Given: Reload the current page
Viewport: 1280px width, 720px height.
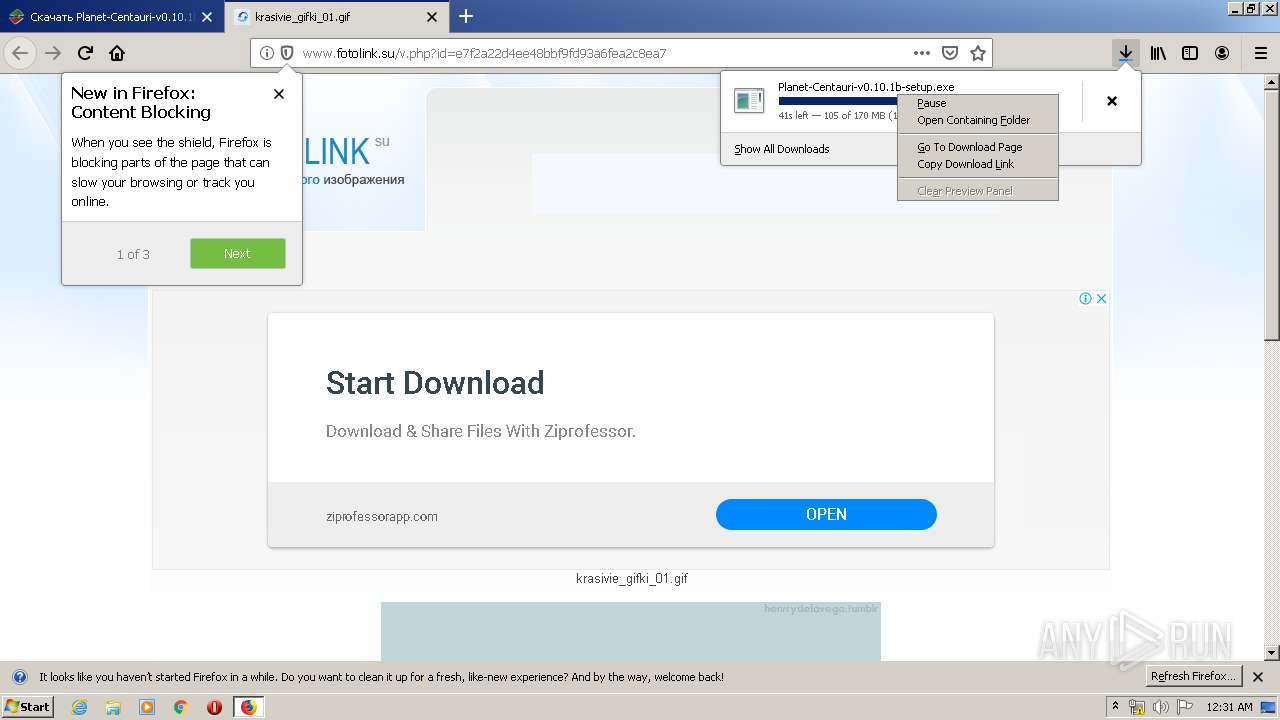Looking at the screenshot, I should (x=85, y=53).
